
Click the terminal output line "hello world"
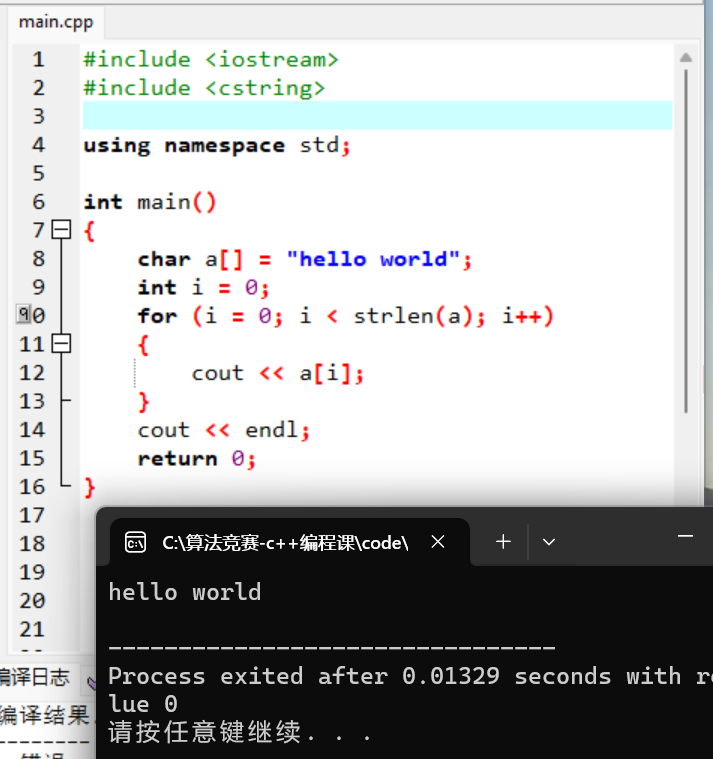(185, 592)
